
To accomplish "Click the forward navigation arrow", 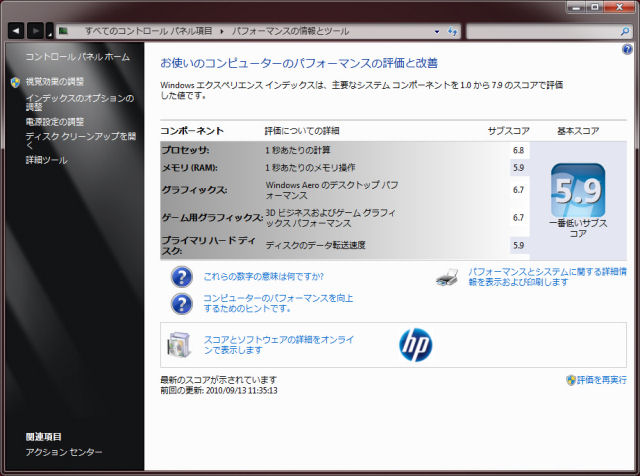I will [x=36, y=31].
